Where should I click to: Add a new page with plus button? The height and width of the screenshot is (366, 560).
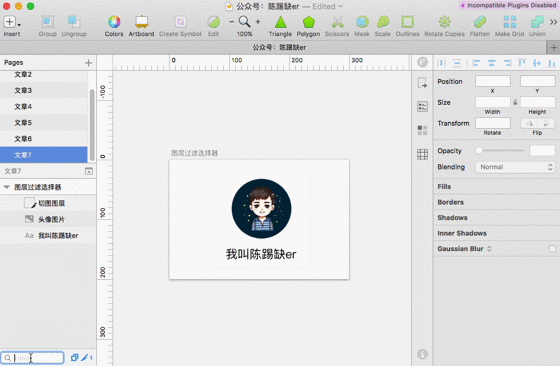coord(88,63)
